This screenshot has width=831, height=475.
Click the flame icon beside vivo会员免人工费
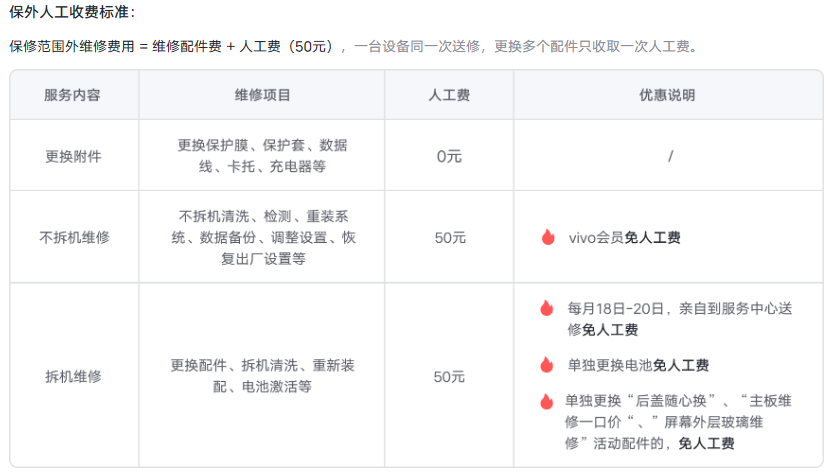547,237
